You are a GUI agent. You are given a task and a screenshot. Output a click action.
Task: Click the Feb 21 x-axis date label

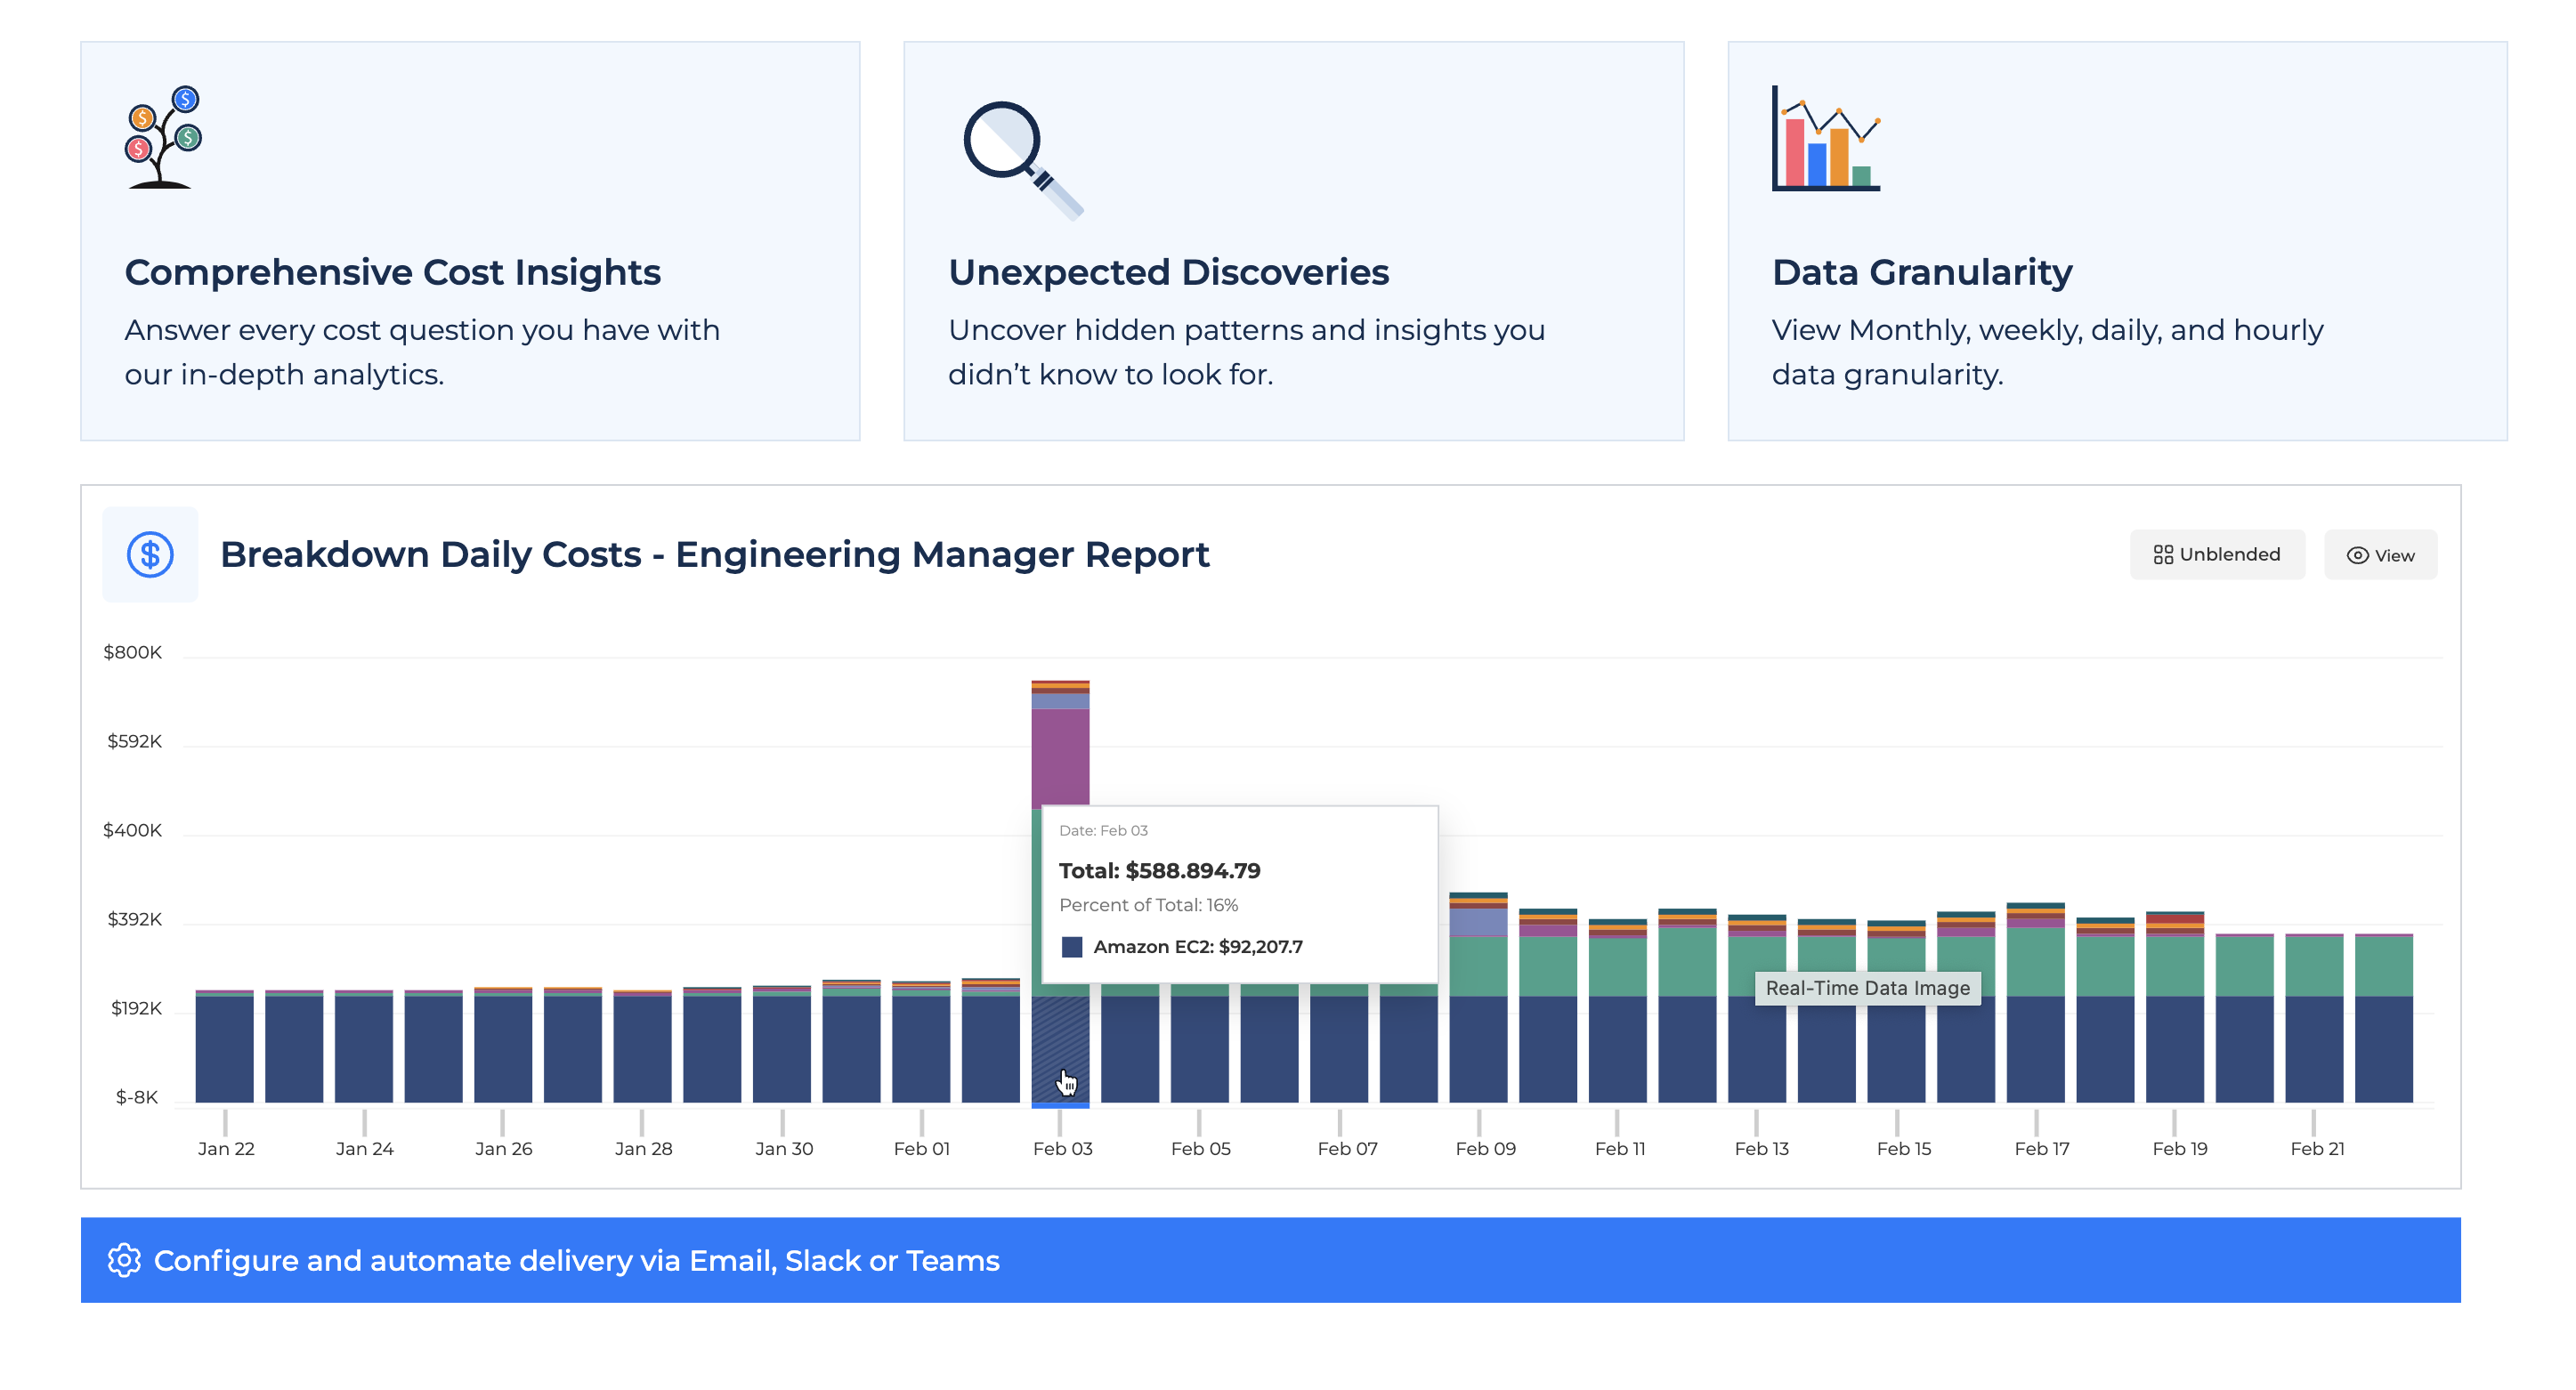pos(2316,1148)
